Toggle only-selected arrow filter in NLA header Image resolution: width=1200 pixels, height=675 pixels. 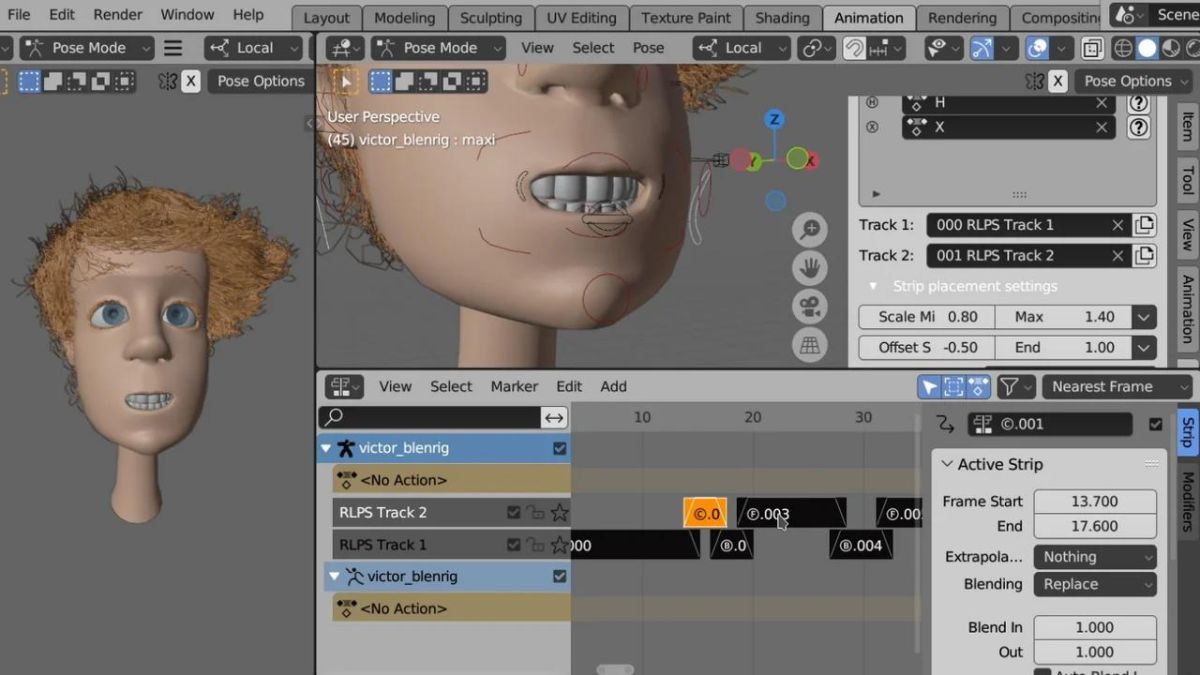tap(930, 386)
